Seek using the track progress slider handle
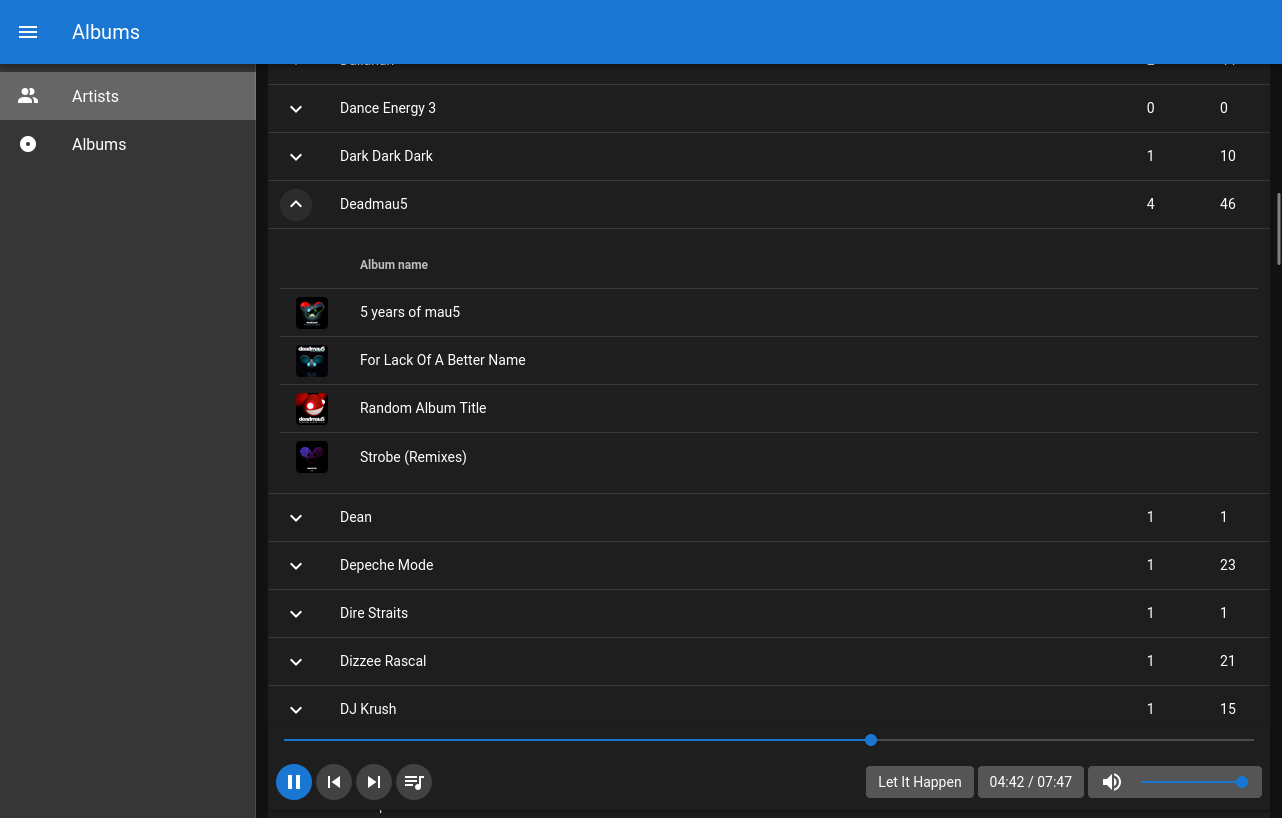This screenshot has width=1282, height=818. 871,740
